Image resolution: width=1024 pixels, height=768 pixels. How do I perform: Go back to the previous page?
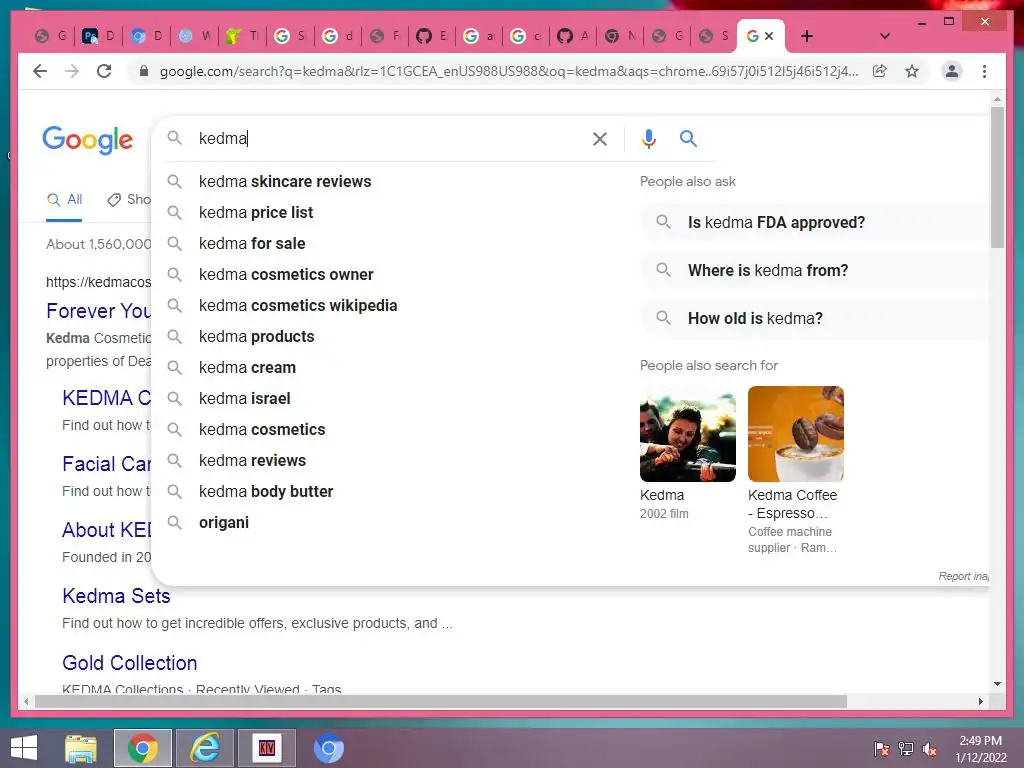40,71
